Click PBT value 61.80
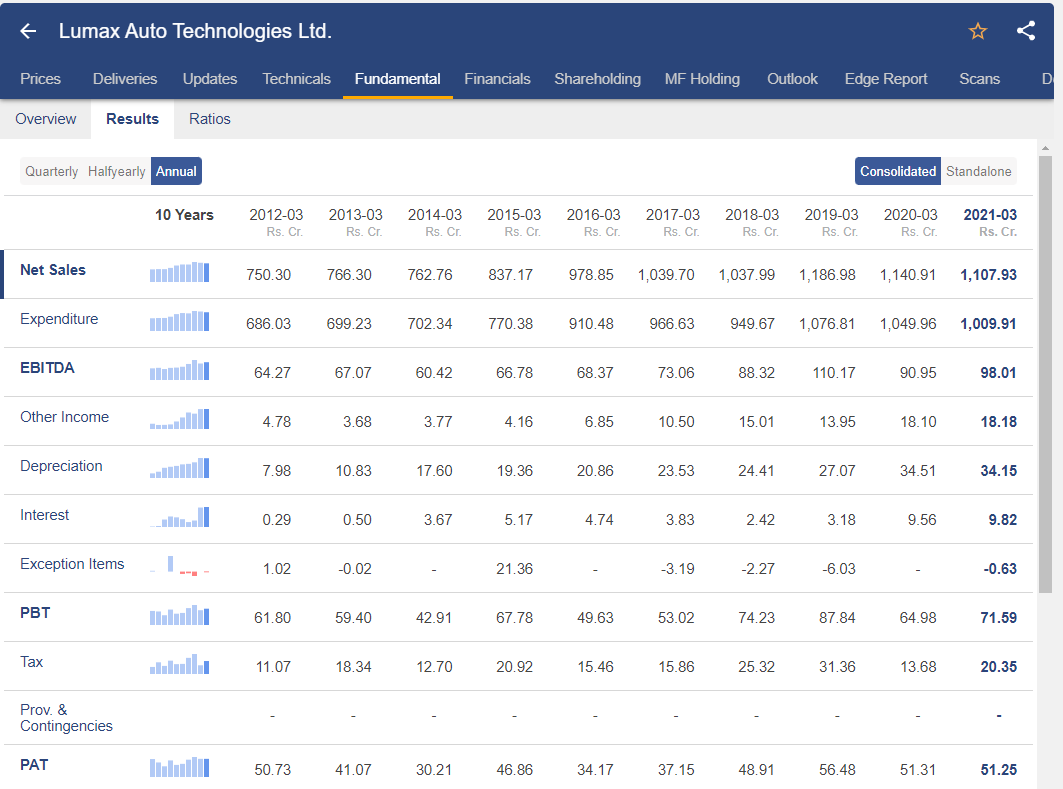The width and height of the screenshot is (1063, 789). point(273,618)
